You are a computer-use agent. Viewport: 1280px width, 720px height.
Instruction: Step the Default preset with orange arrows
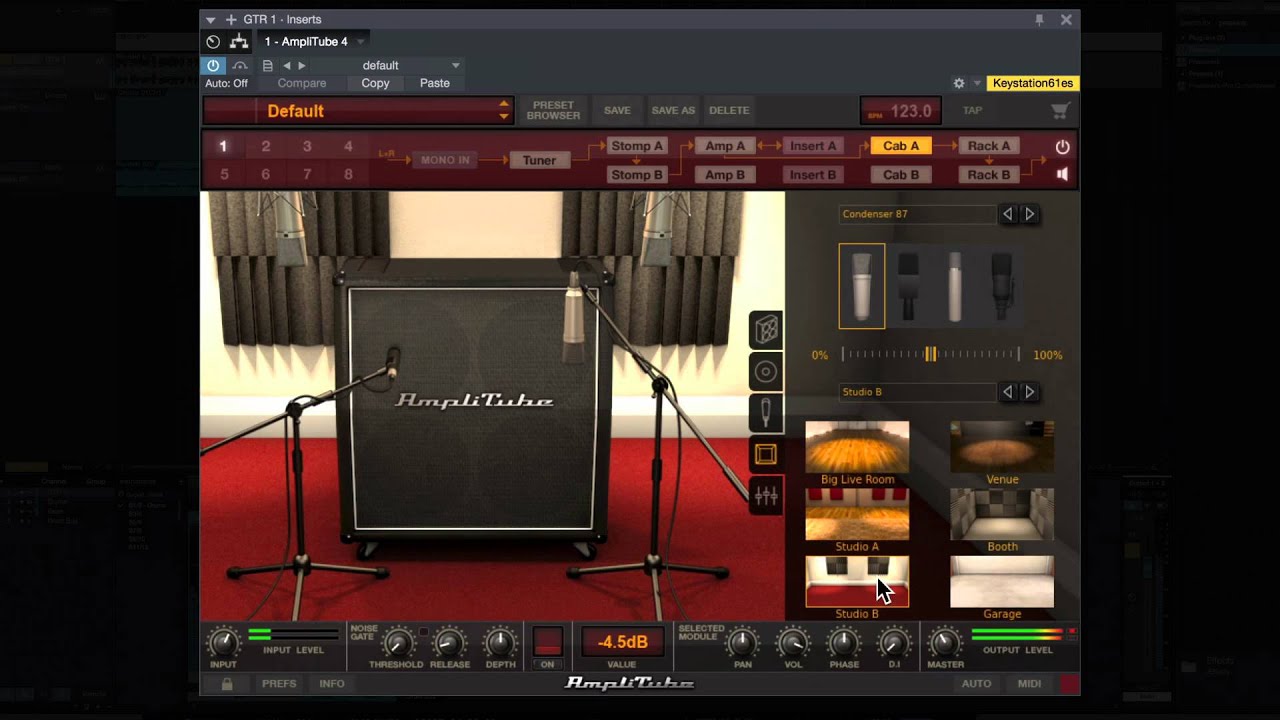pyautogui.click(x=504, y=111)
